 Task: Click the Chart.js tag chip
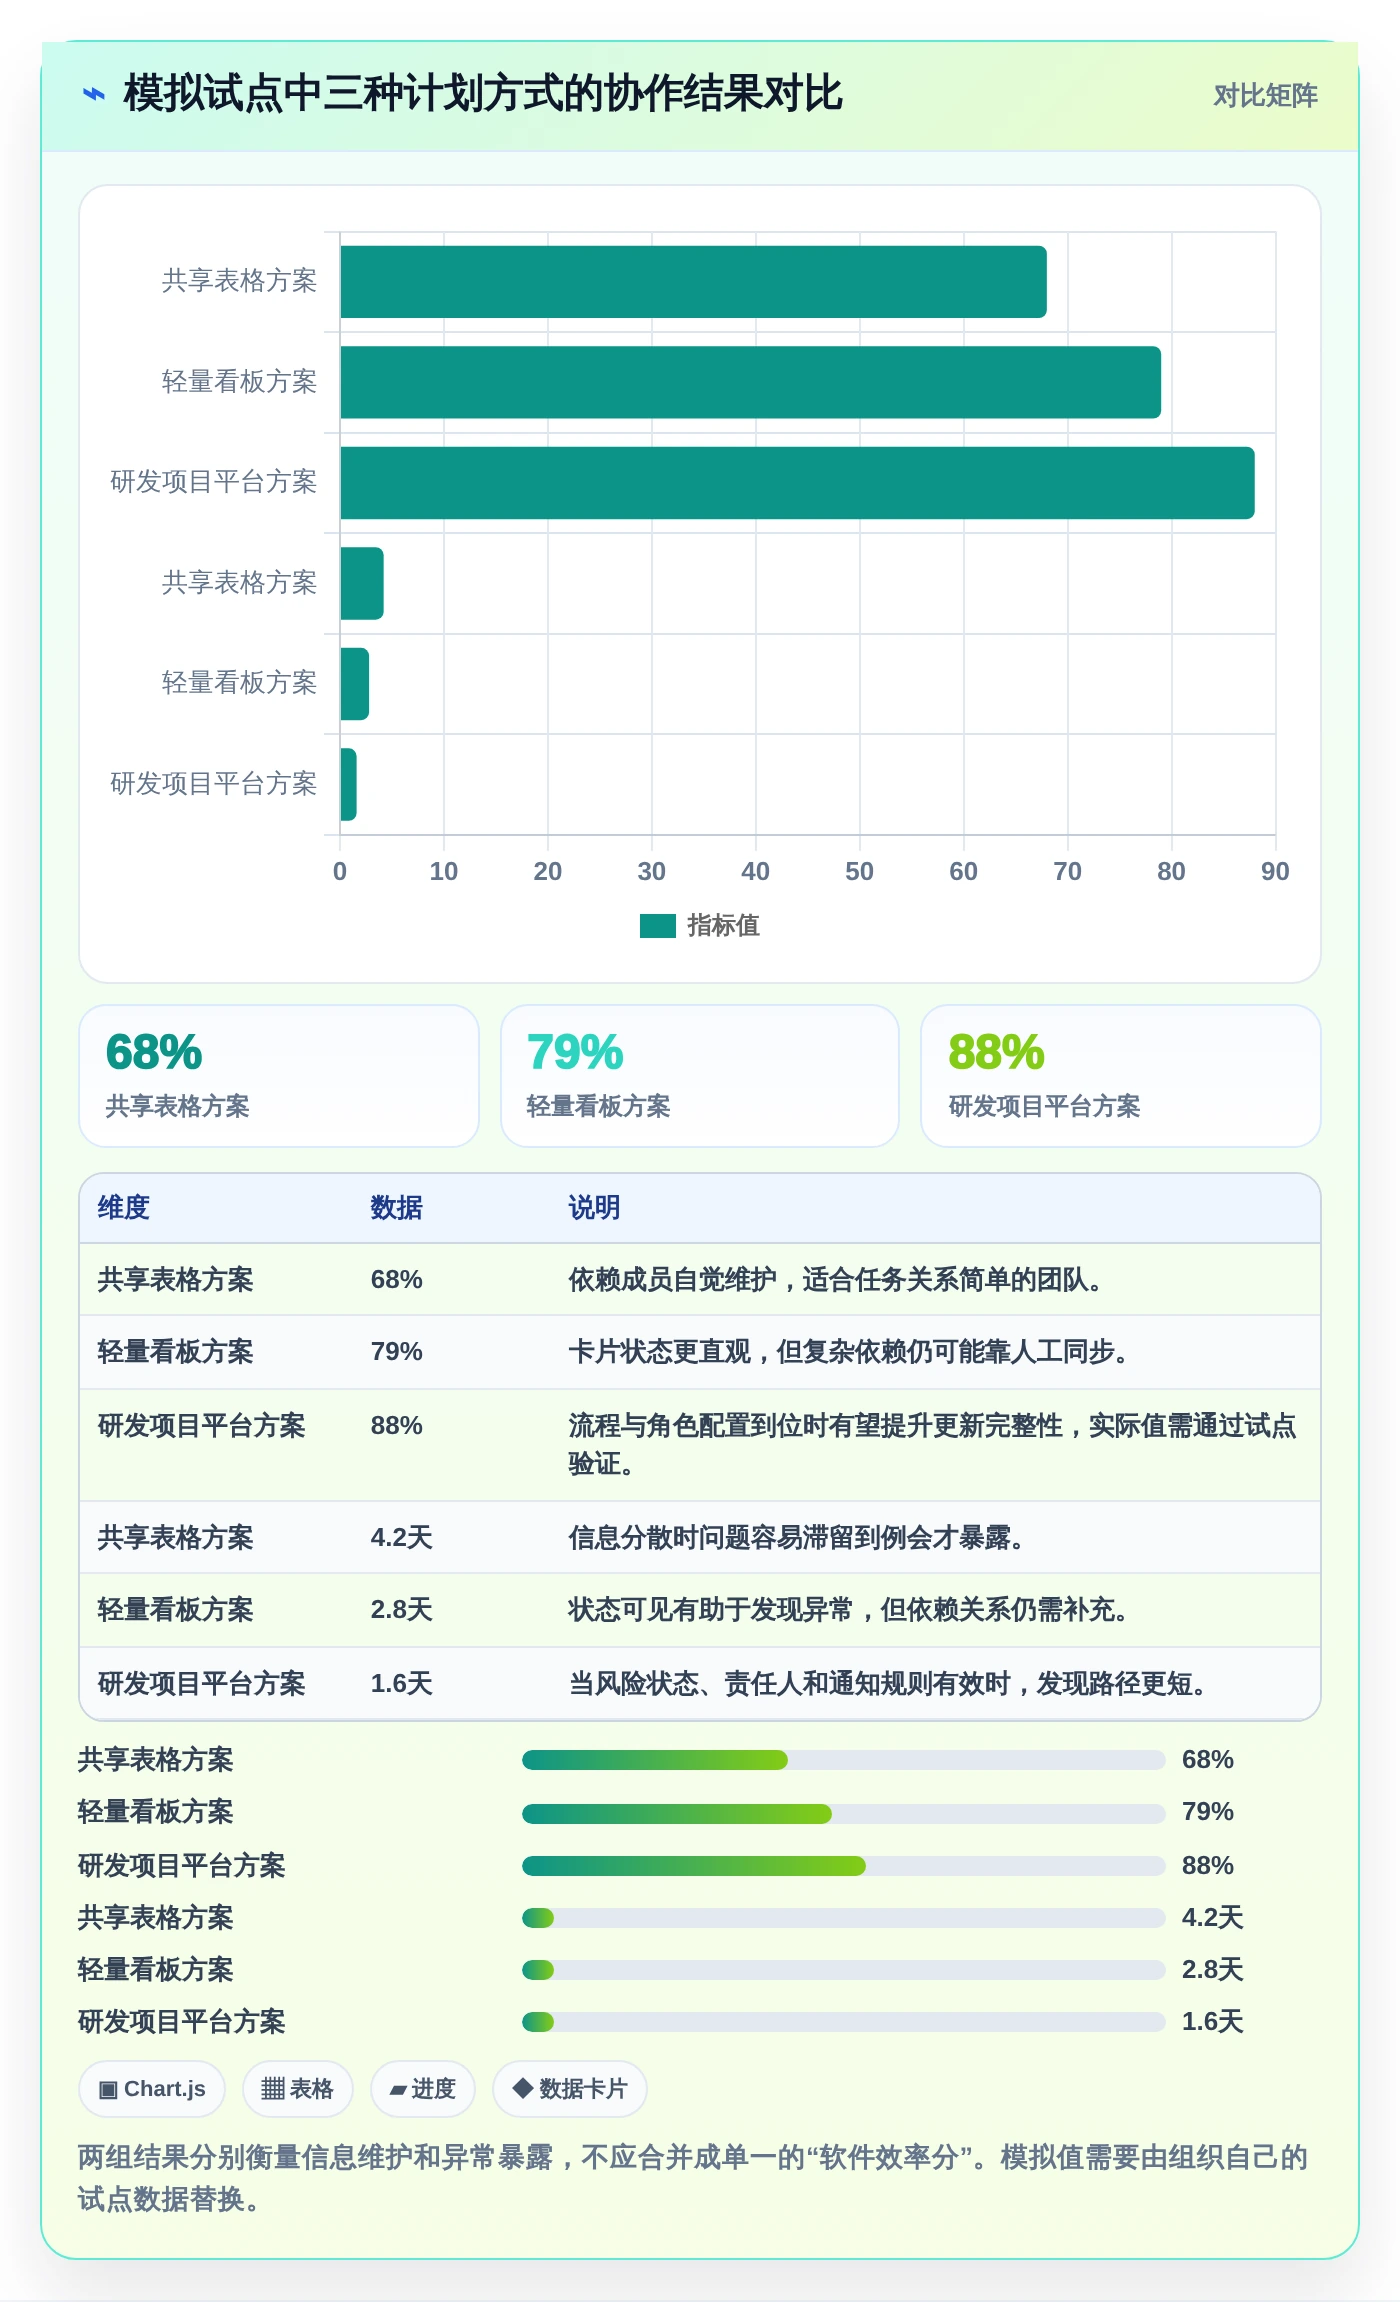click(152, 2088)
